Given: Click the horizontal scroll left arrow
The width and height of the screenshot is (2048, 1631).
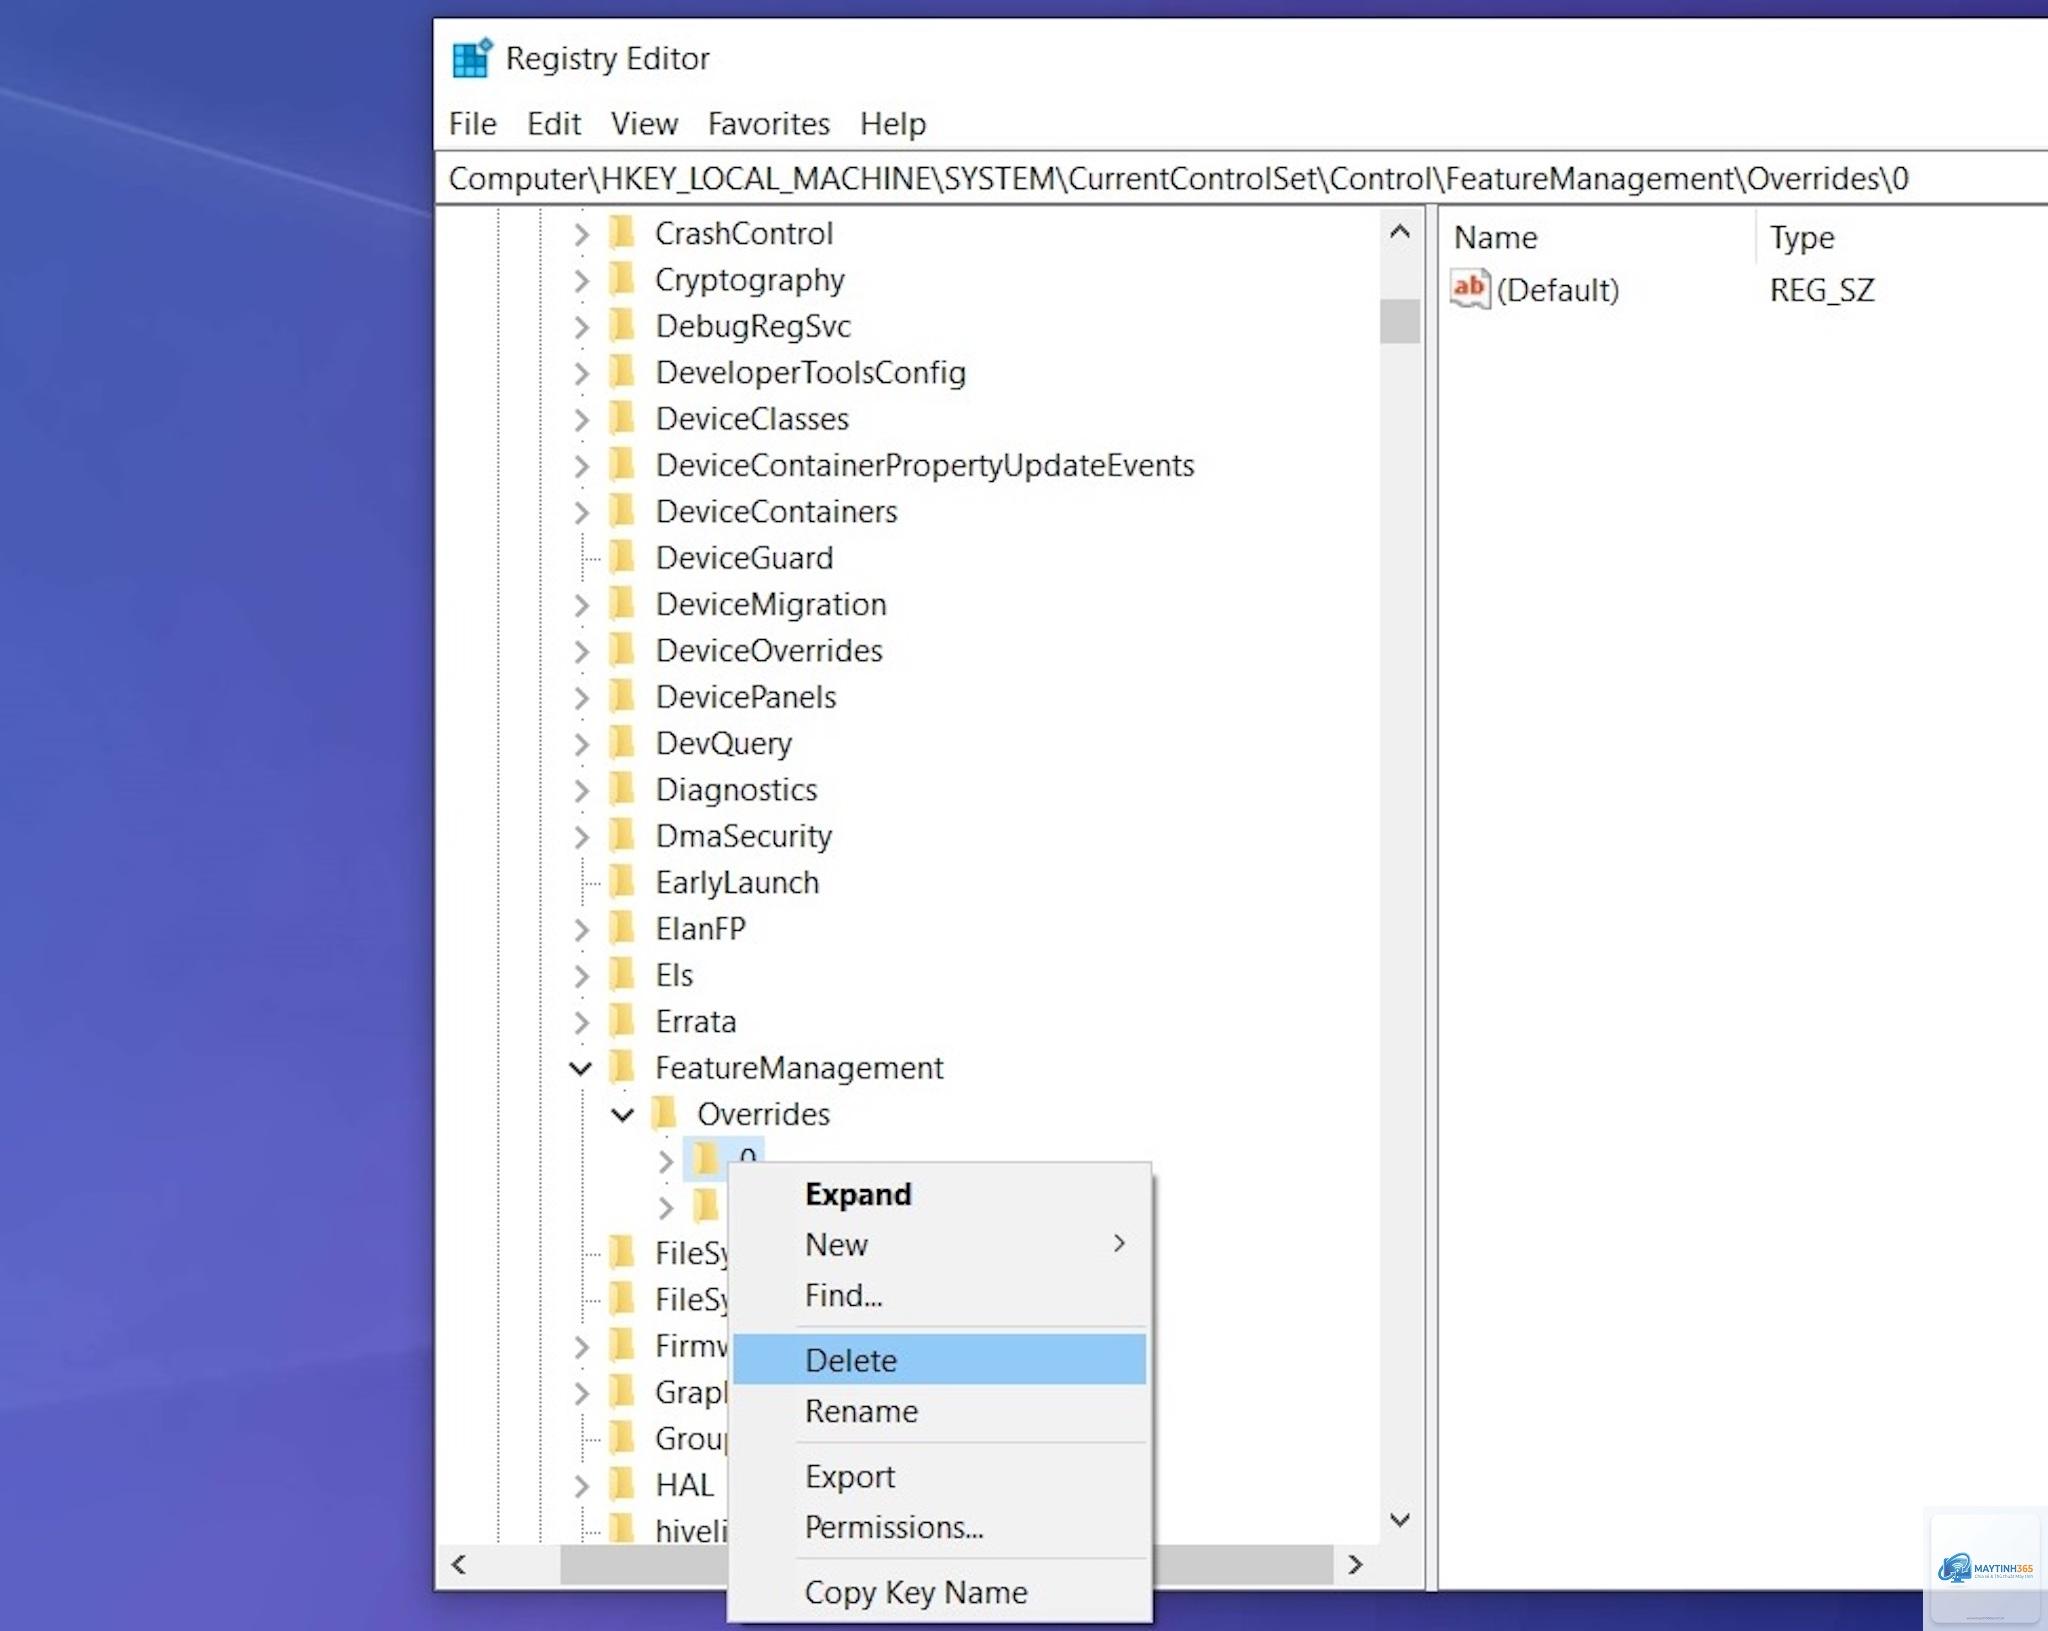Looking at the screenshot, I should (x=459, y=1565).
